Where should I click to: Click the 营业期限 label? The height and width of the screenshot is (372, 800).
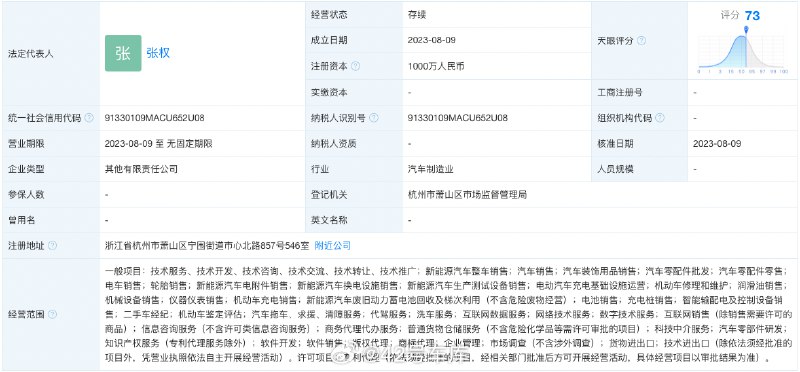point(27,144)
